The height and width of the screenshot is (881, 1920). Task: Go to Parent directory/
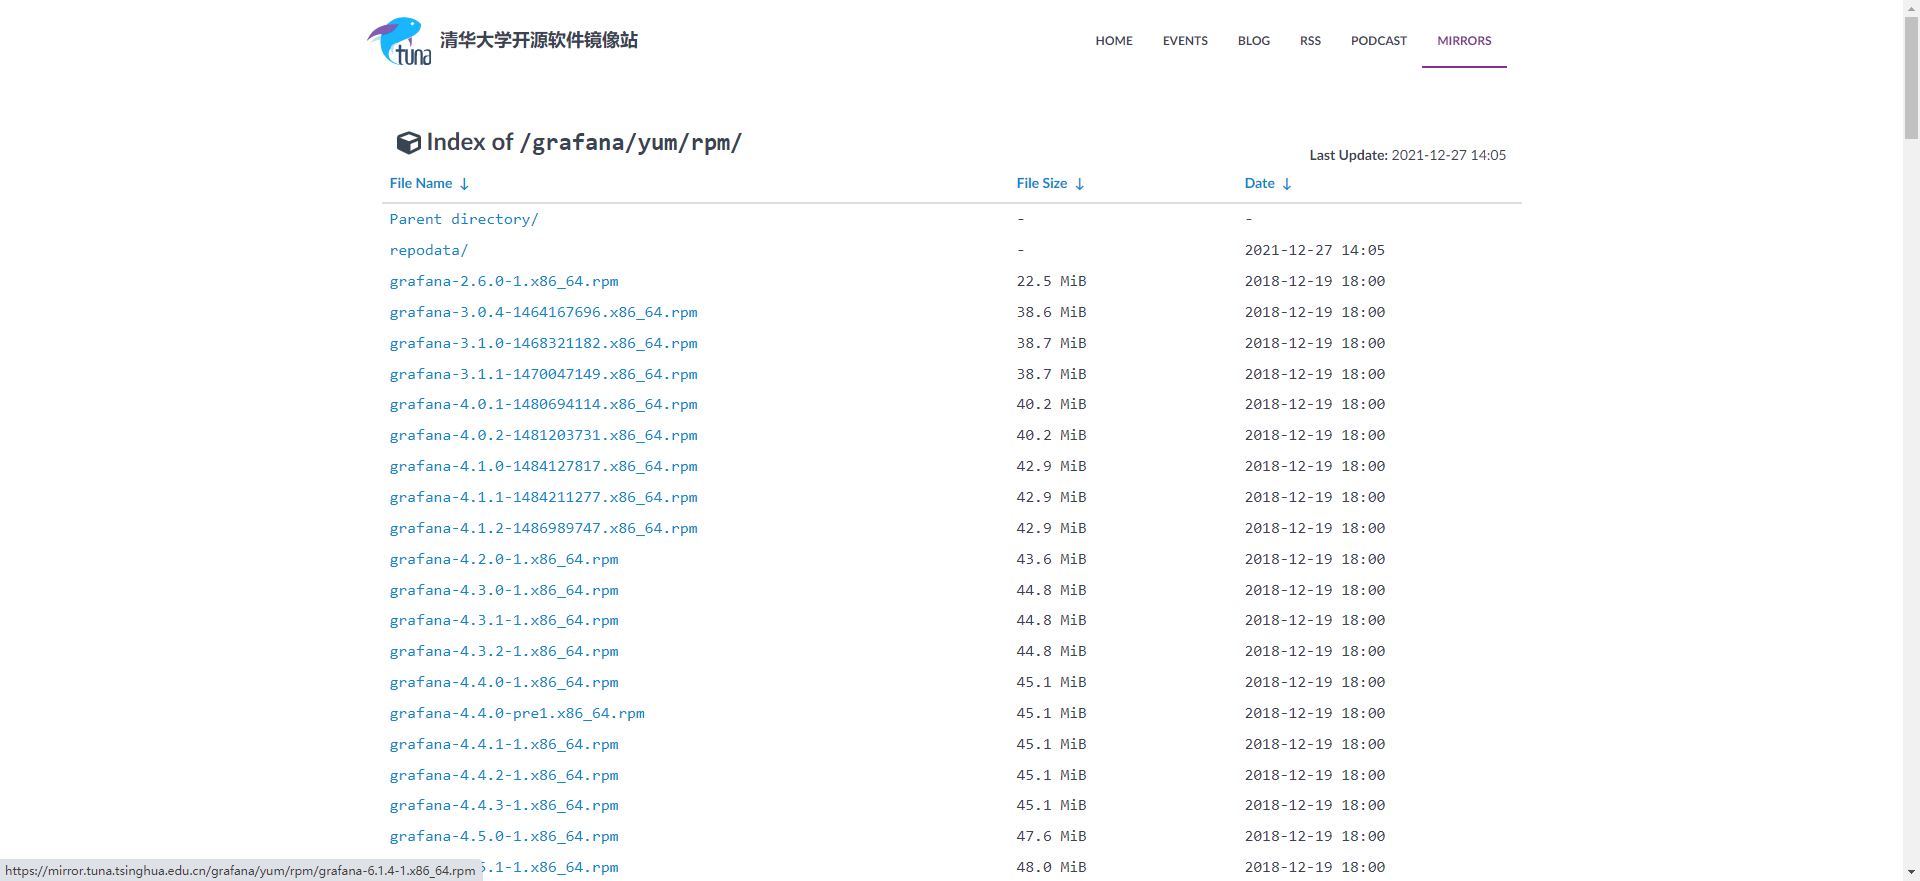pyautogui.click(x=464, y=219)
